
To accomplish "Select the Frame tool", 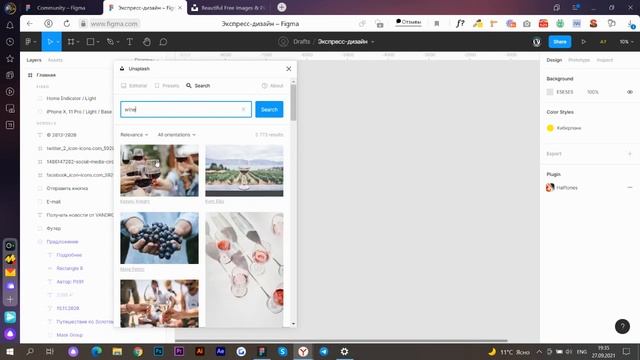I will click(x=71, y=42).
